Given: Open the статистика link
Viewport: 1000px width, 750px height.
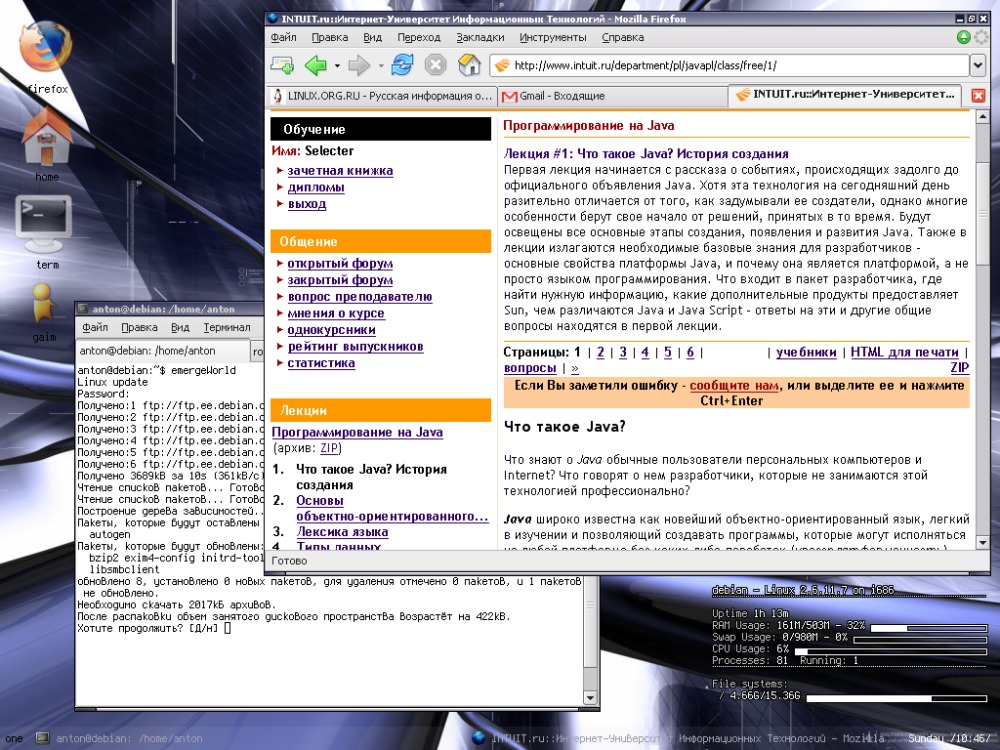Looking at the screenshot, I should pyautogui.click(x=321, y=362).
